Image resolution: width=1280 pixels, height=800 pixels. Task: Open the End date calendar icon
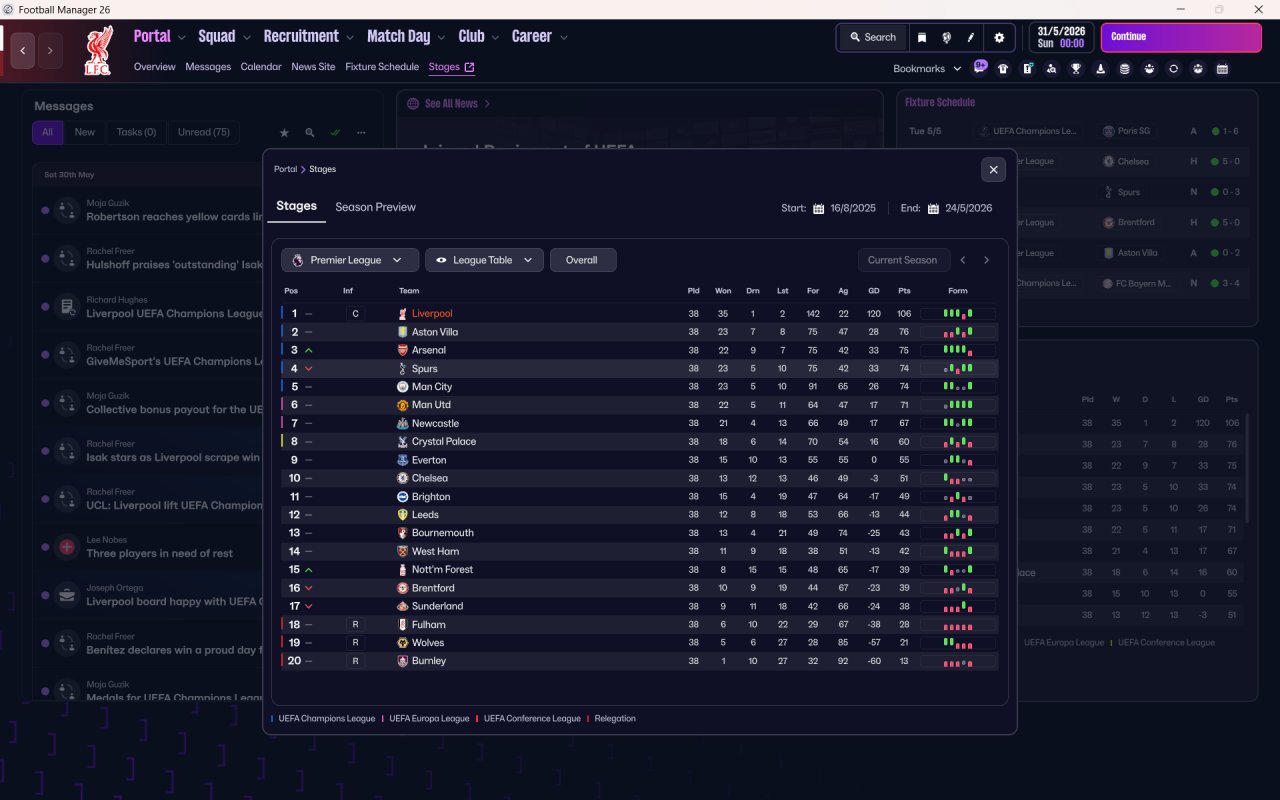pos(933,208)
